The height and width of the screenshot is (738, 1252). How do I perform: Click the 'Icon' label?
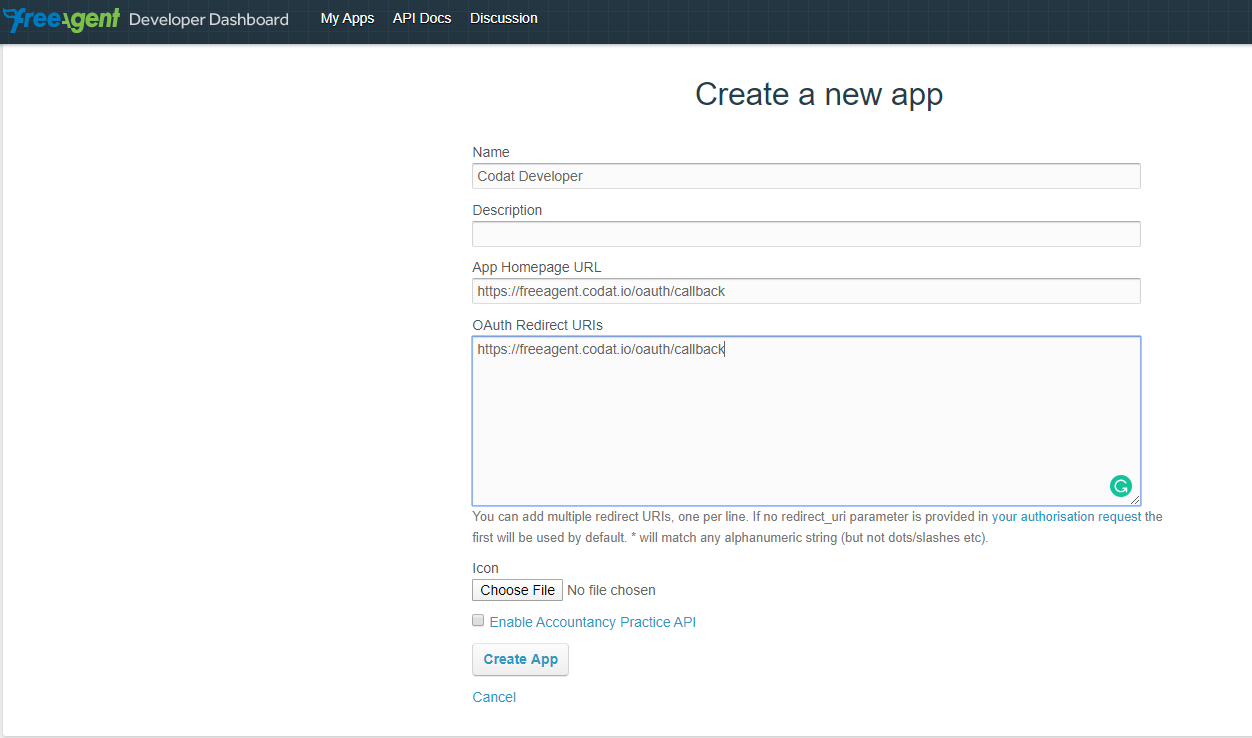pos(485,568)
